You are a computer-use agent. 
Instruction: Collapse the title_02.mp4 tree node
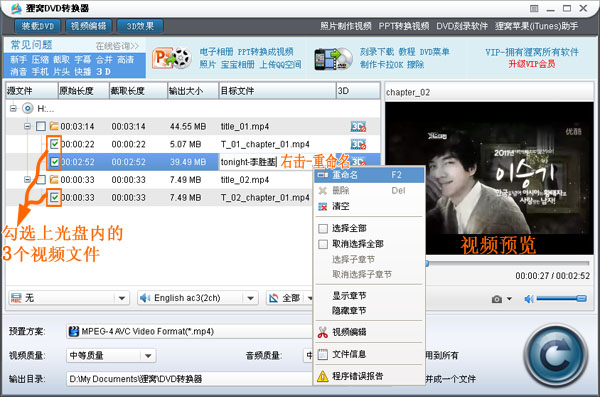coord(27,179)
